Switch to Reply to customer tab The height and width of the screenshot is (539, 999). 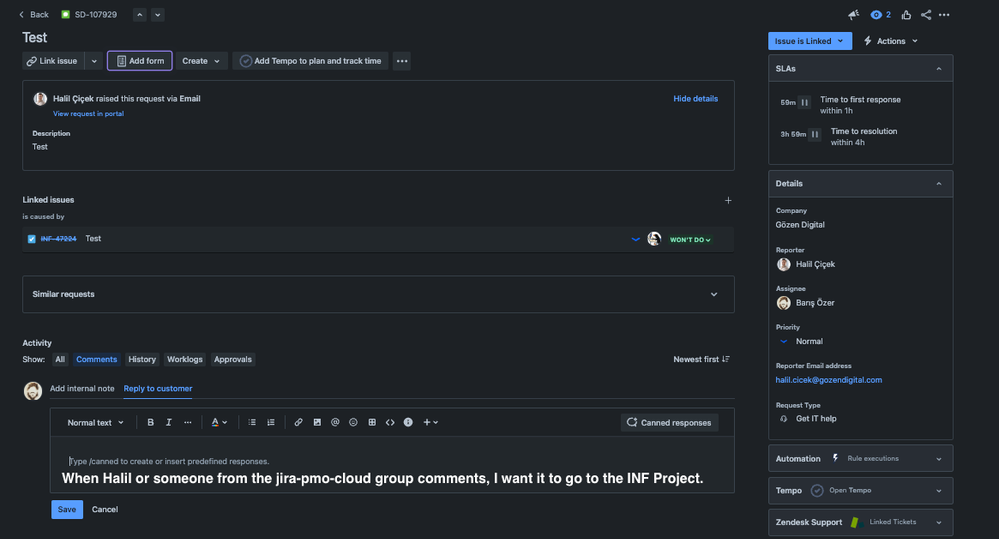(x=158, y=389)
